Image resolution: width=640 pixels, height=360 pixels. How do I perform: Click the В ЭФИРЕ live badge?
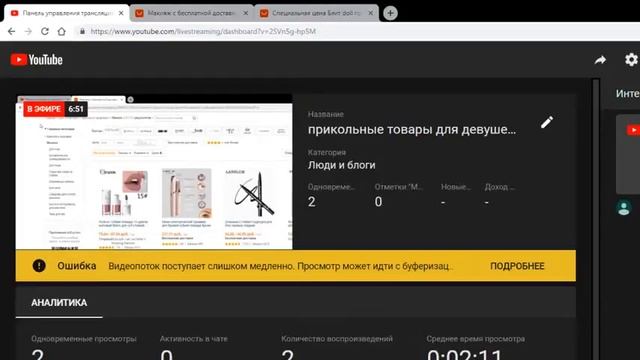[x=44, y=109]
